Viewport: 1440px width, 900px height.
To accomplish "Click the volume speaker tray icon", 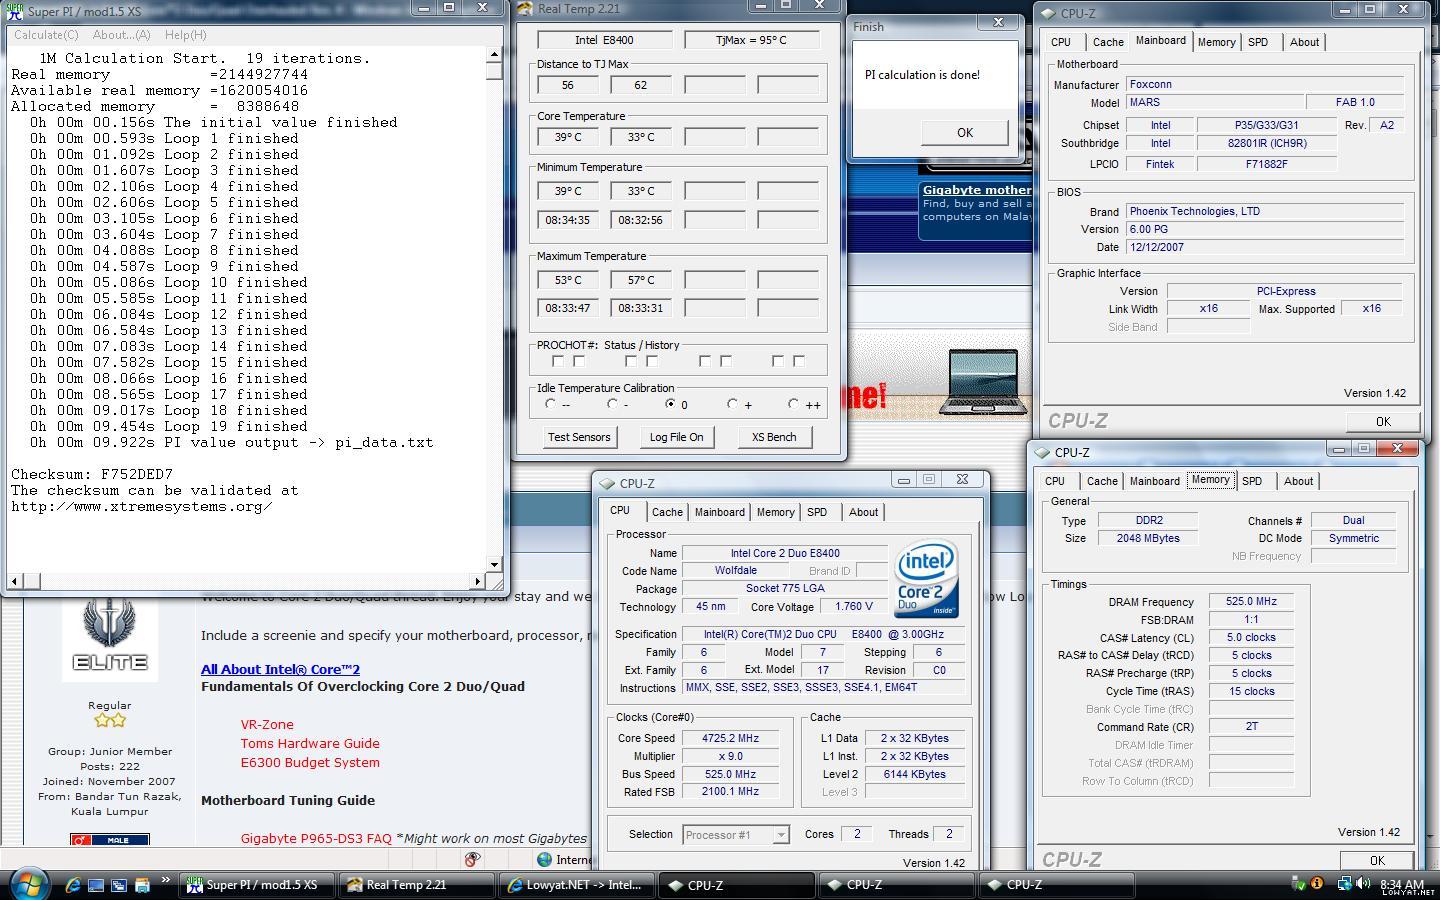I will coord(1363,884).
